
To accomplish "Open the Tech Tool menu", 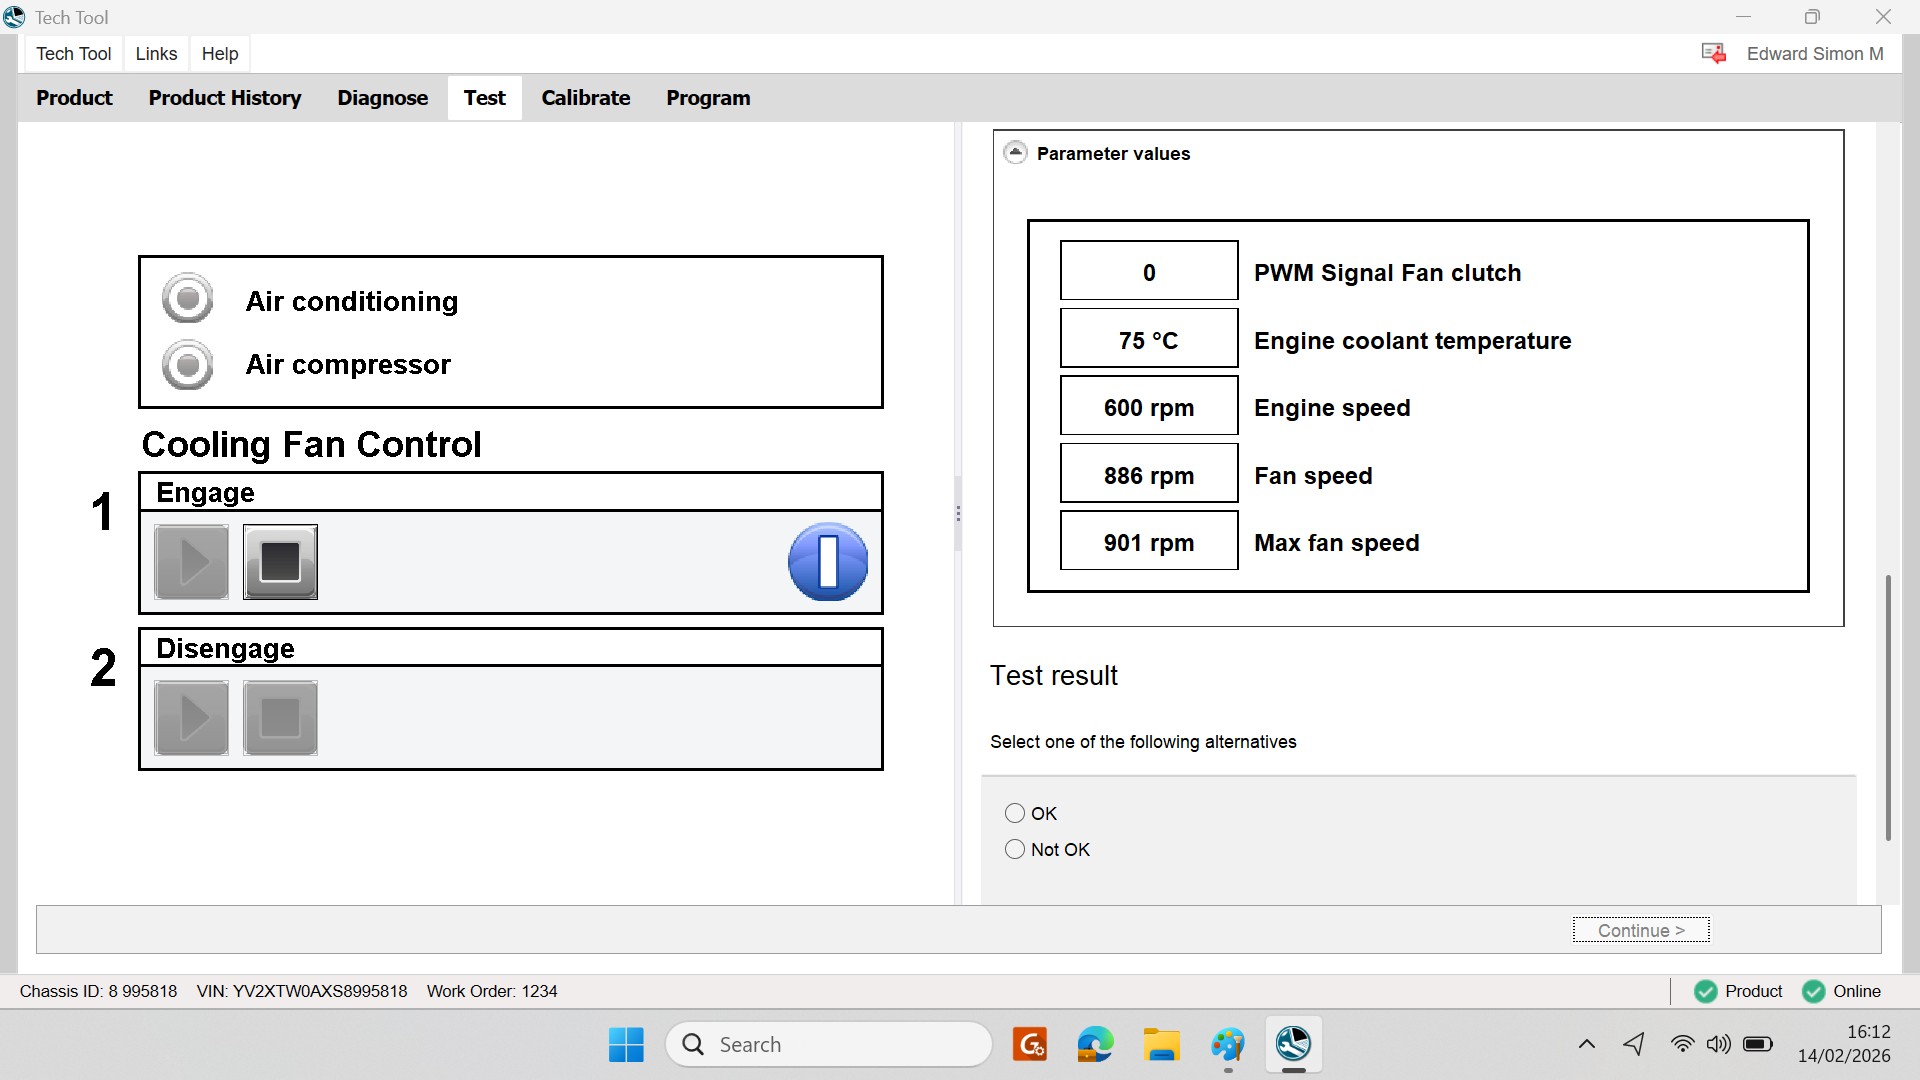I will tap(74, 54).
